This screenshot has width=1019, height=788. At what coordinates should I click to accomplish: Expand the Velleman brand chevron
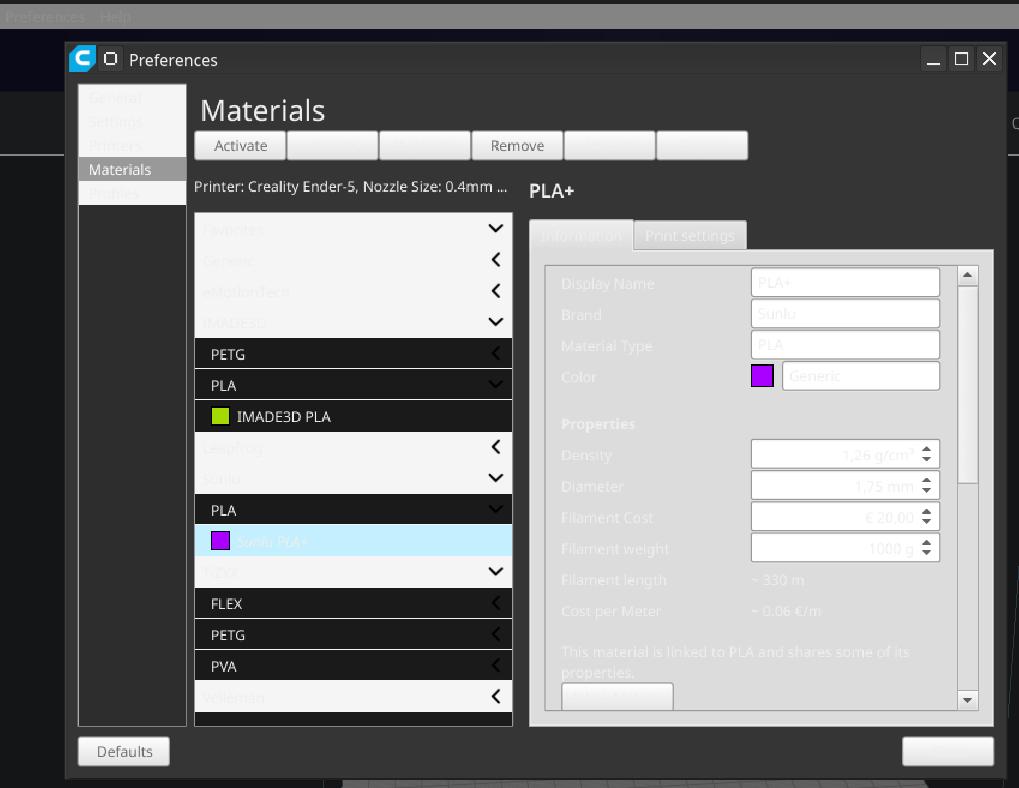[496, 697]
